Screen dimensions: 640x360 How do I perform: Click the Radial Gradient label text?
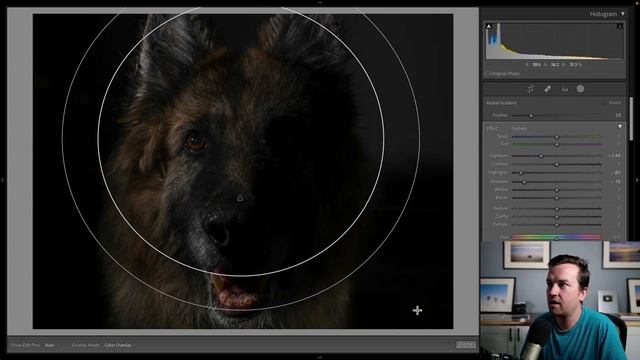(x=501, y=103)
